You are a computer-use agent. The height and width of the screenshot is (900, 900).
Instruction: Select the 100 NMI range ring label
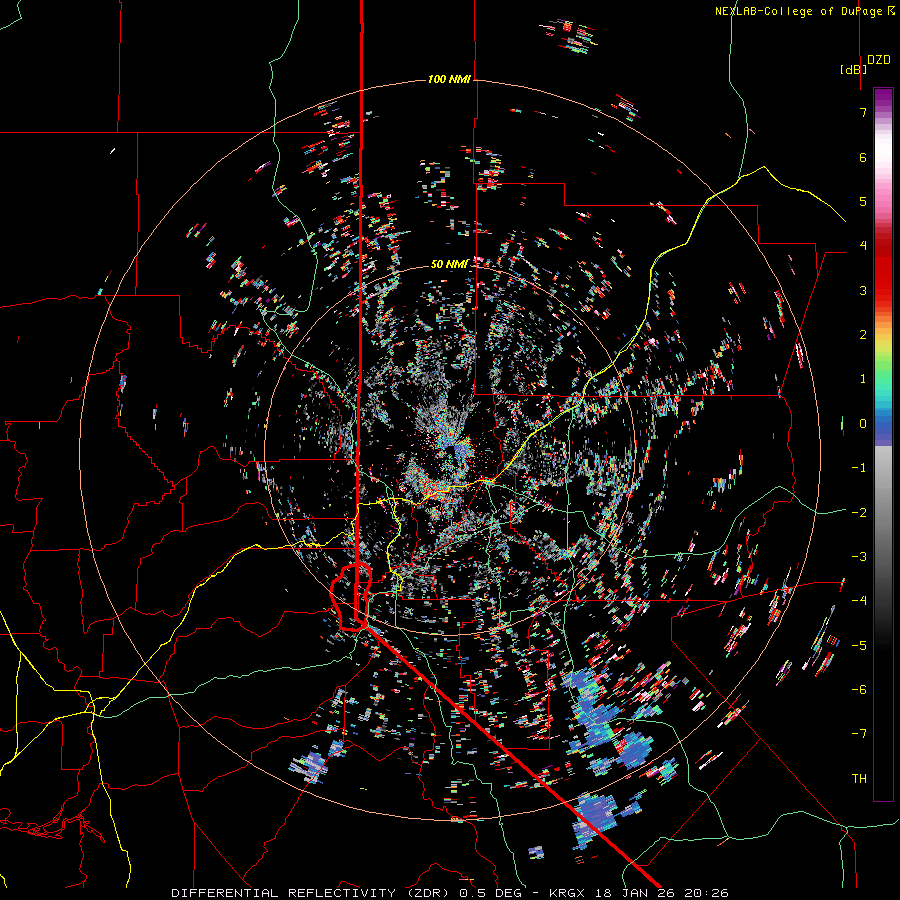pyautogui.click(x=449, y=79)
